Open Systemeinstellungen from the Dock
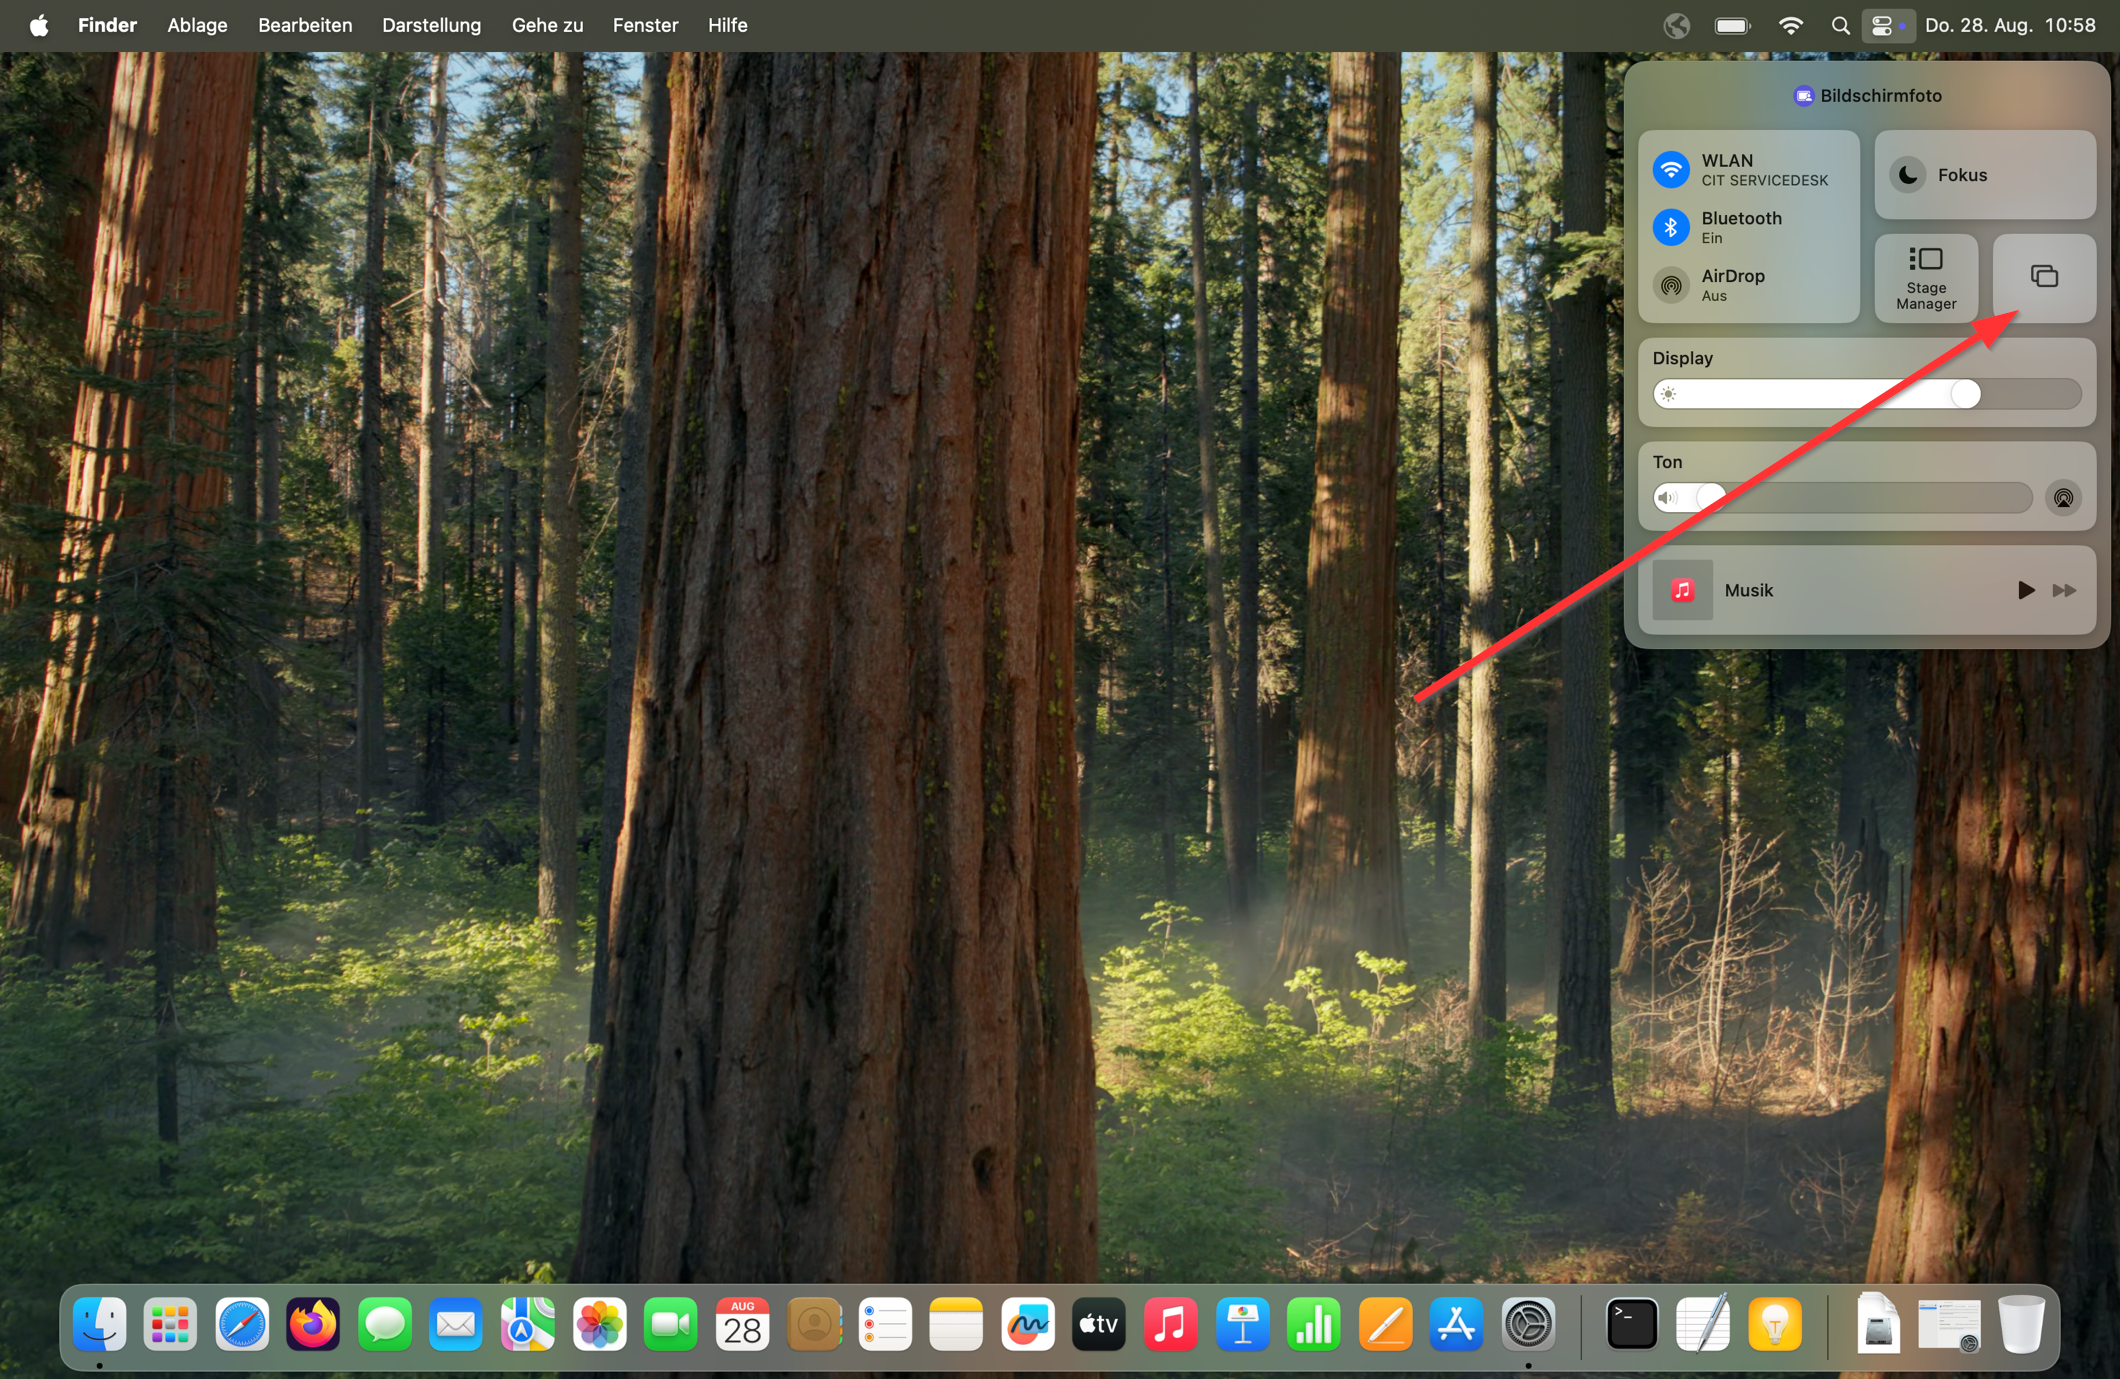Viewport: 2120px width, 1379px height. pos(1529,1324)
